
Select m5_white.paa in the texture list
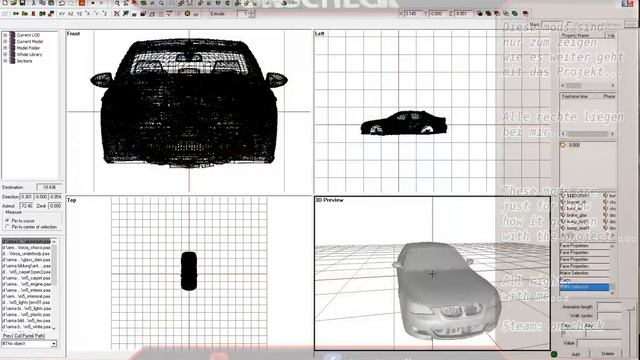[x=27, y=327]
